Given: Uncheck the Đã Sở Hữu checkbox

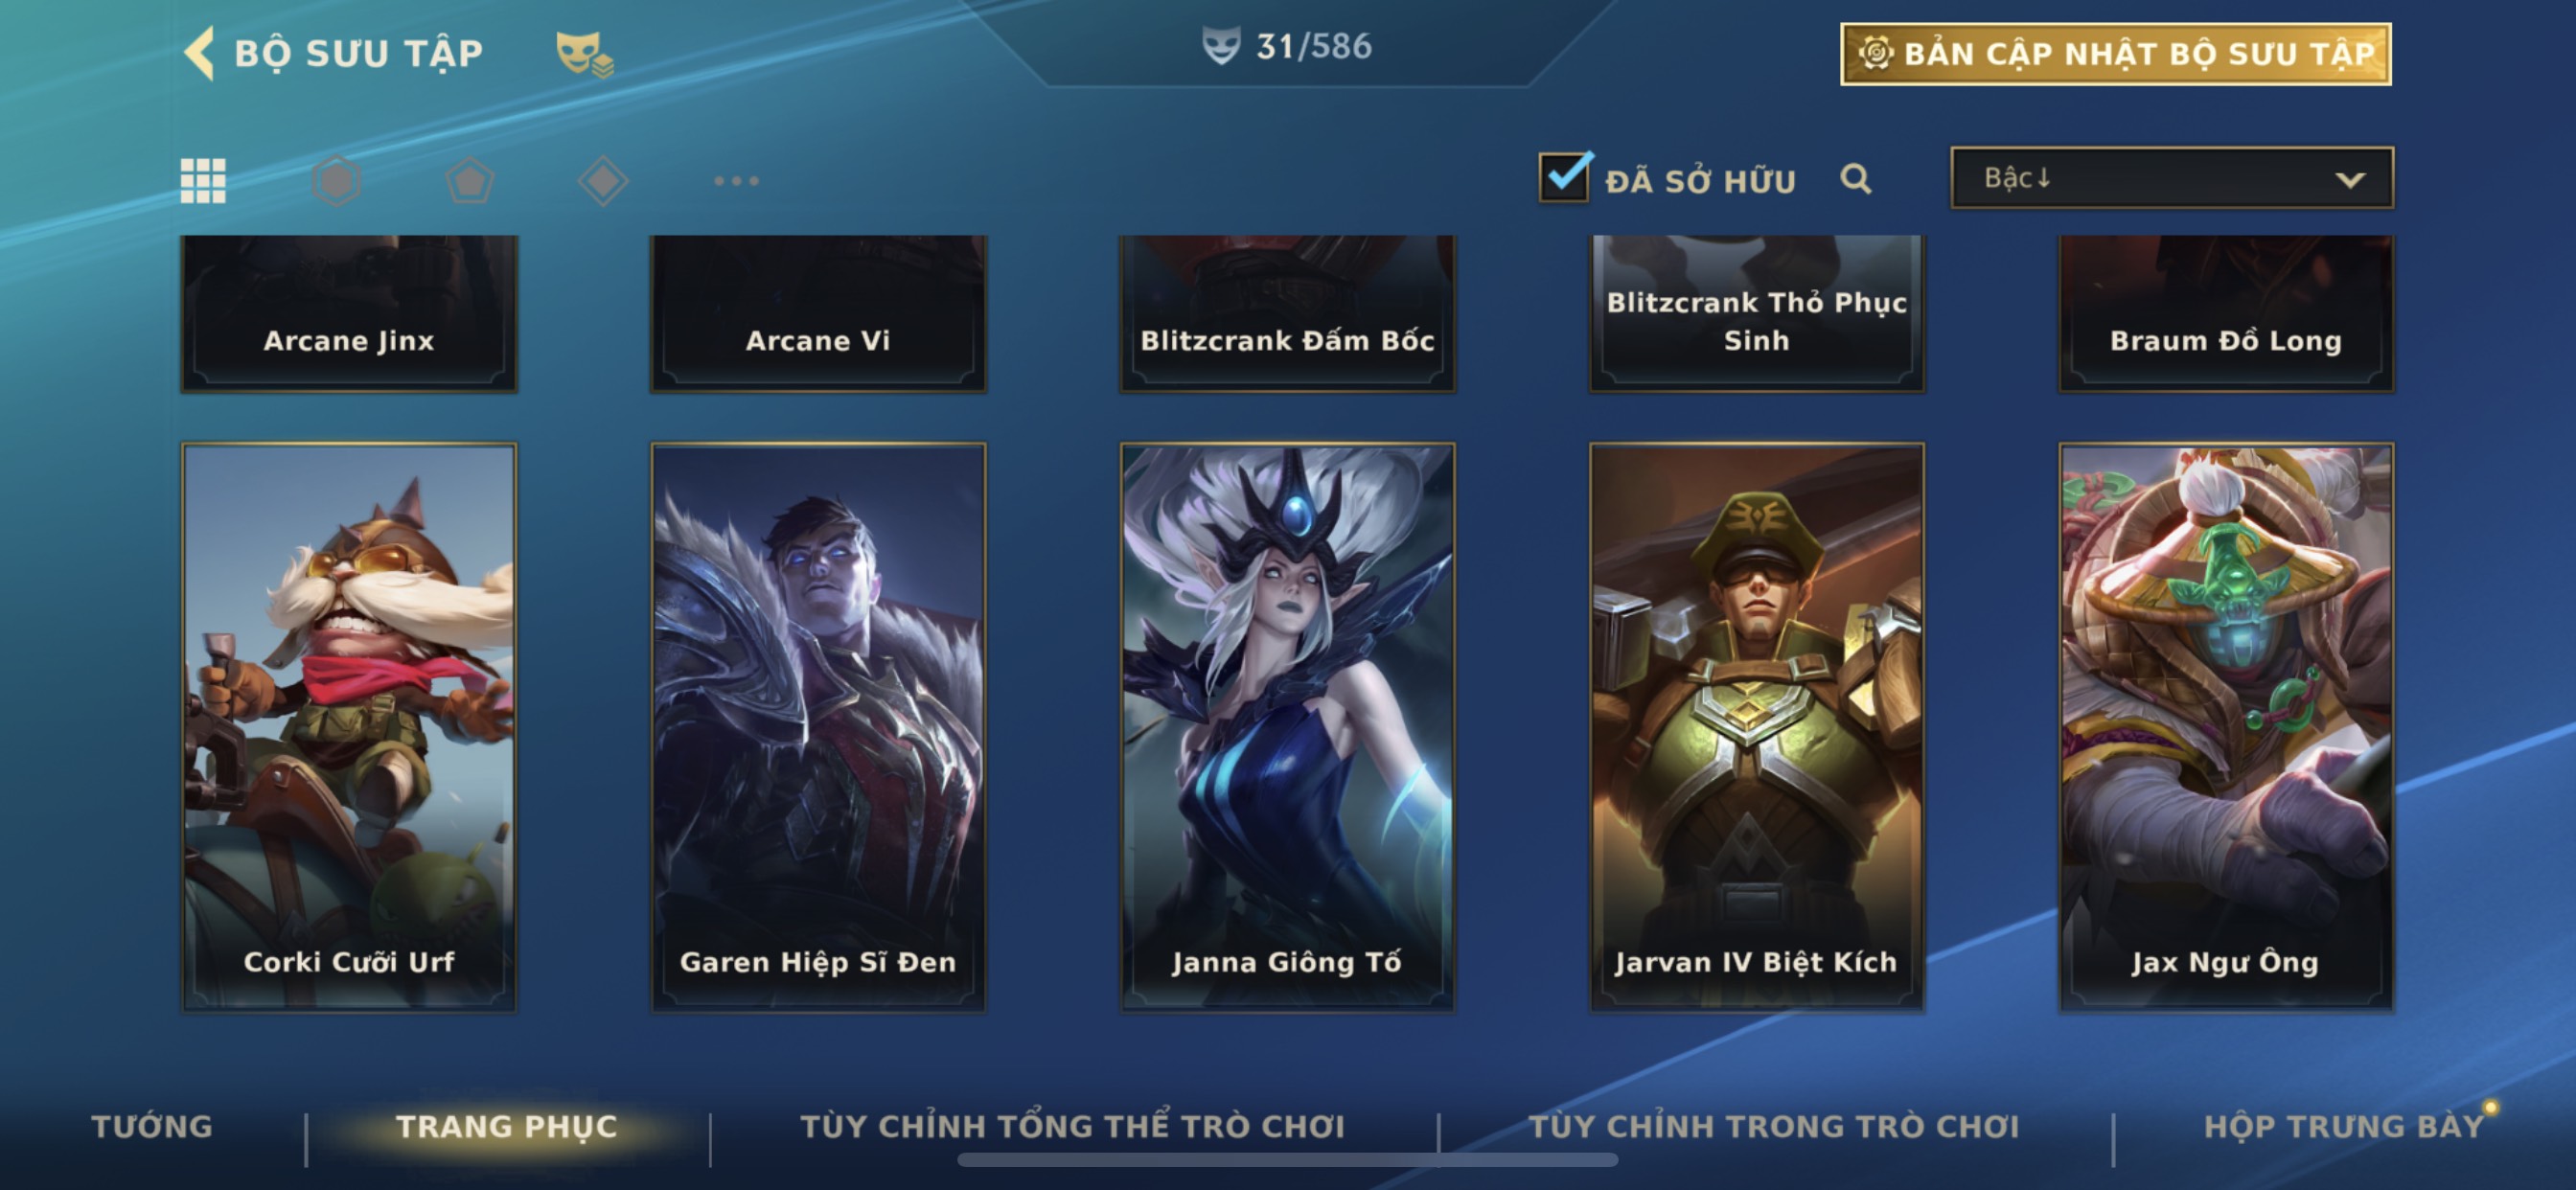Looking at the screenshot, I should [1564, 177].
